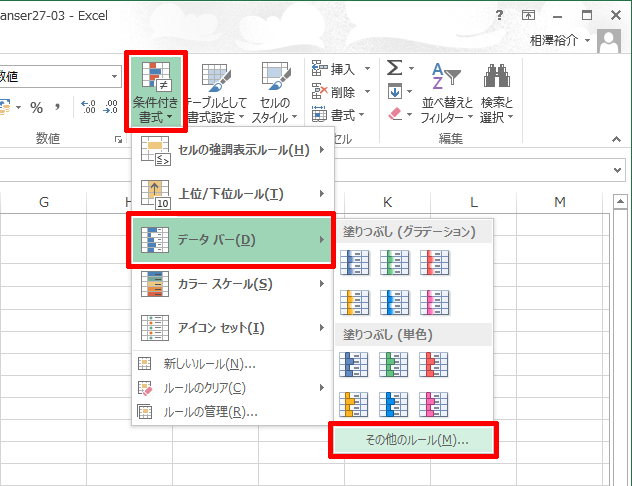Image resolution: width=632 pixels, height=486 pixels.
Task: Expand the Clear dropdown arrow
Action: (409, 114)
